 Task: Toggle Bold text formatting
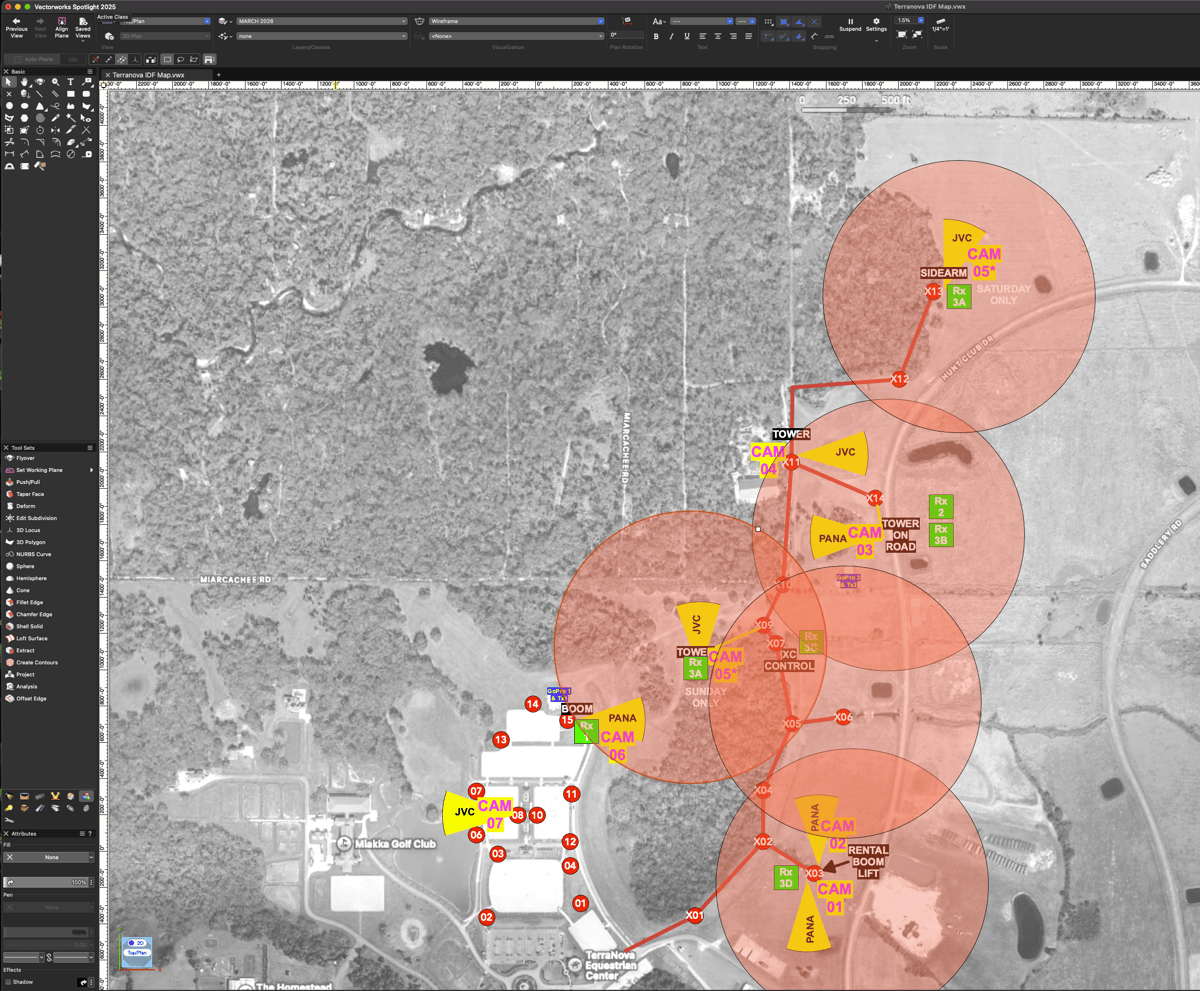(x=656, y=36)
